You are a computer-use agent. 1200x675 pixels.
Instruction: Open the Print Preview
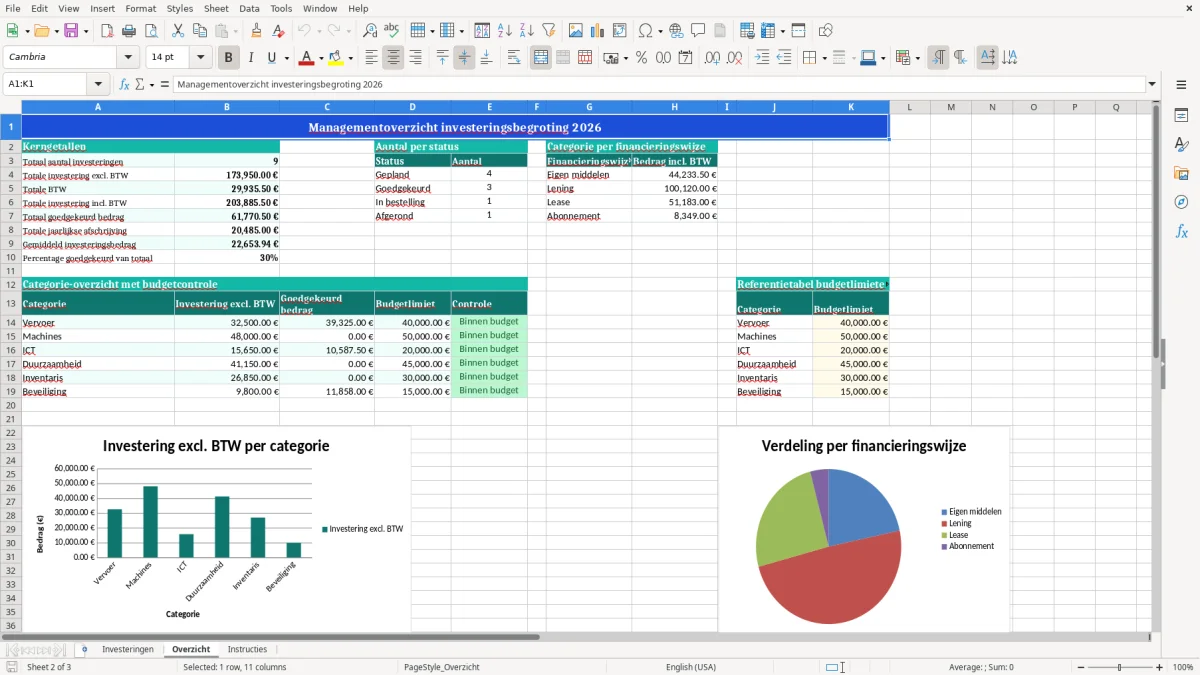151,31
